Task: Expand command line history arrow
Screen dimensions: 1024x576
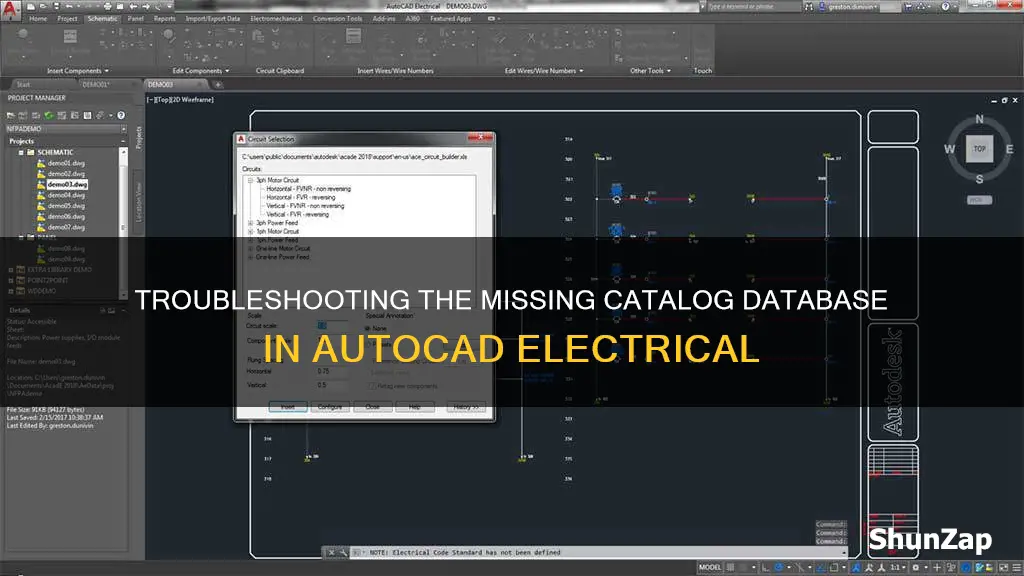Action: [844, 552]
